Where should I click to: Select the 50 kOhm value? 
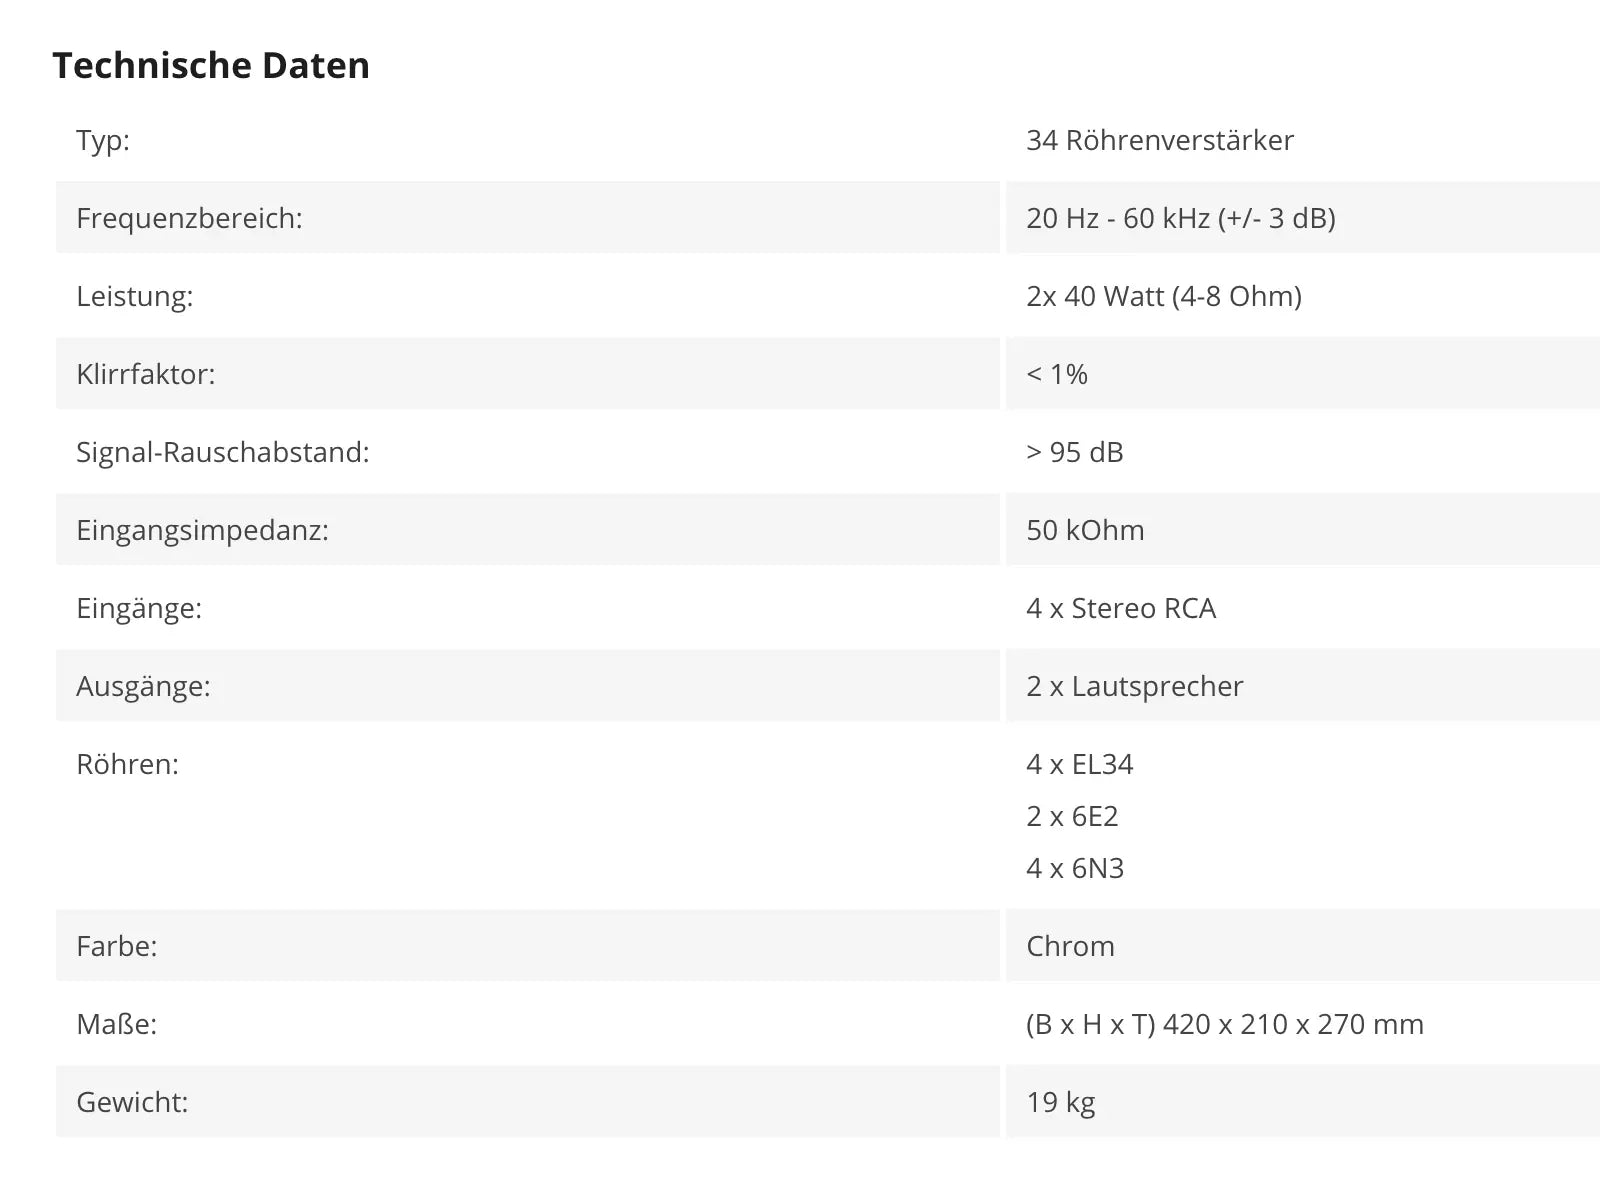point(1085,530)
